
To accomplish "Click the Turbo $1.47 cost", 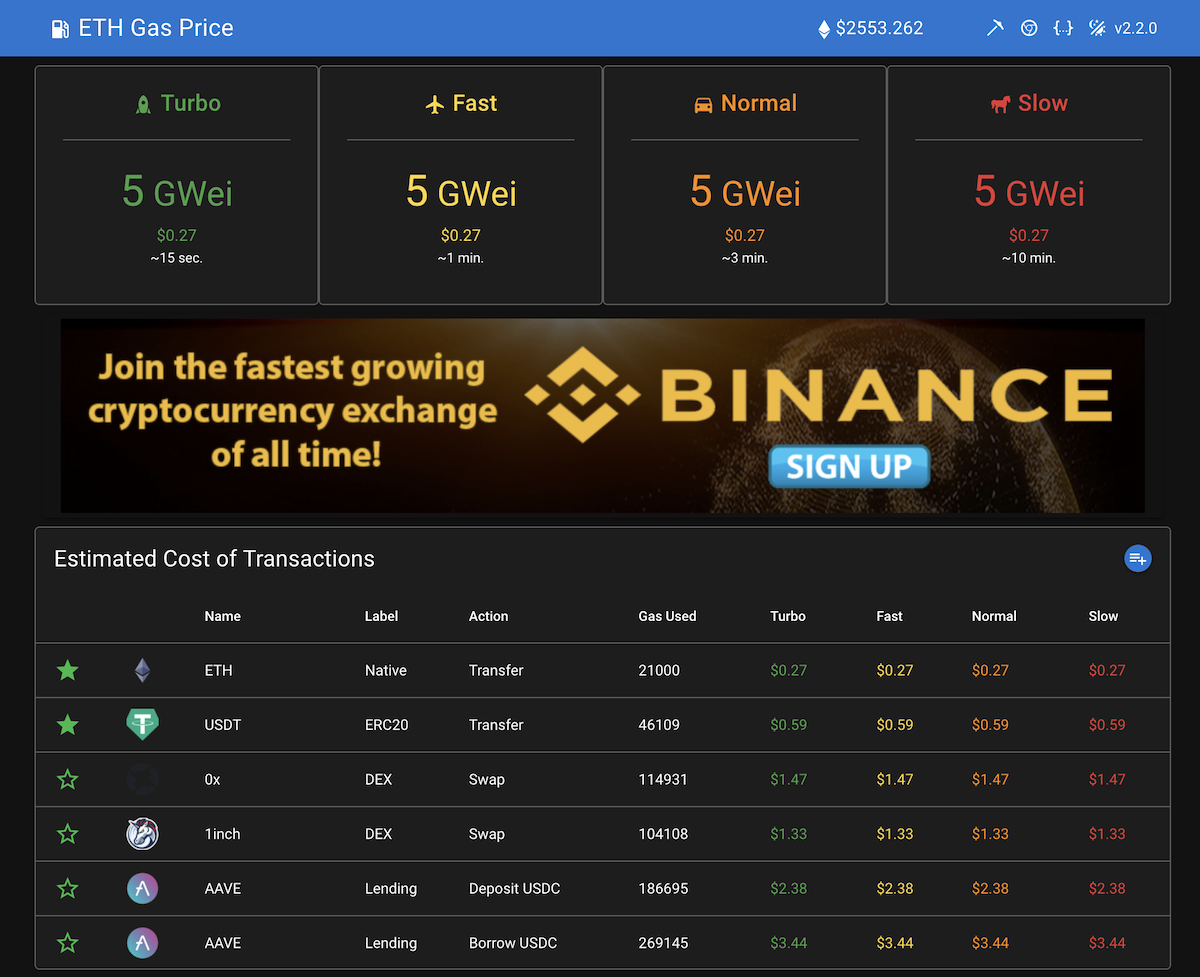I will tap(788, 779).
